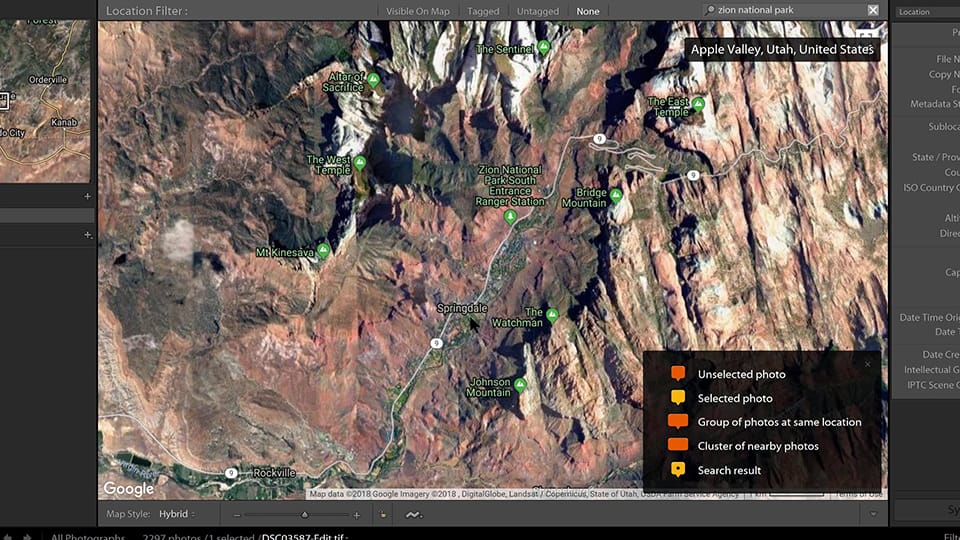The width and height of the screenshot is (960, 540).
Task: Click the Google logo on the map
Action: pyautogui.click(x=129, y=489)
